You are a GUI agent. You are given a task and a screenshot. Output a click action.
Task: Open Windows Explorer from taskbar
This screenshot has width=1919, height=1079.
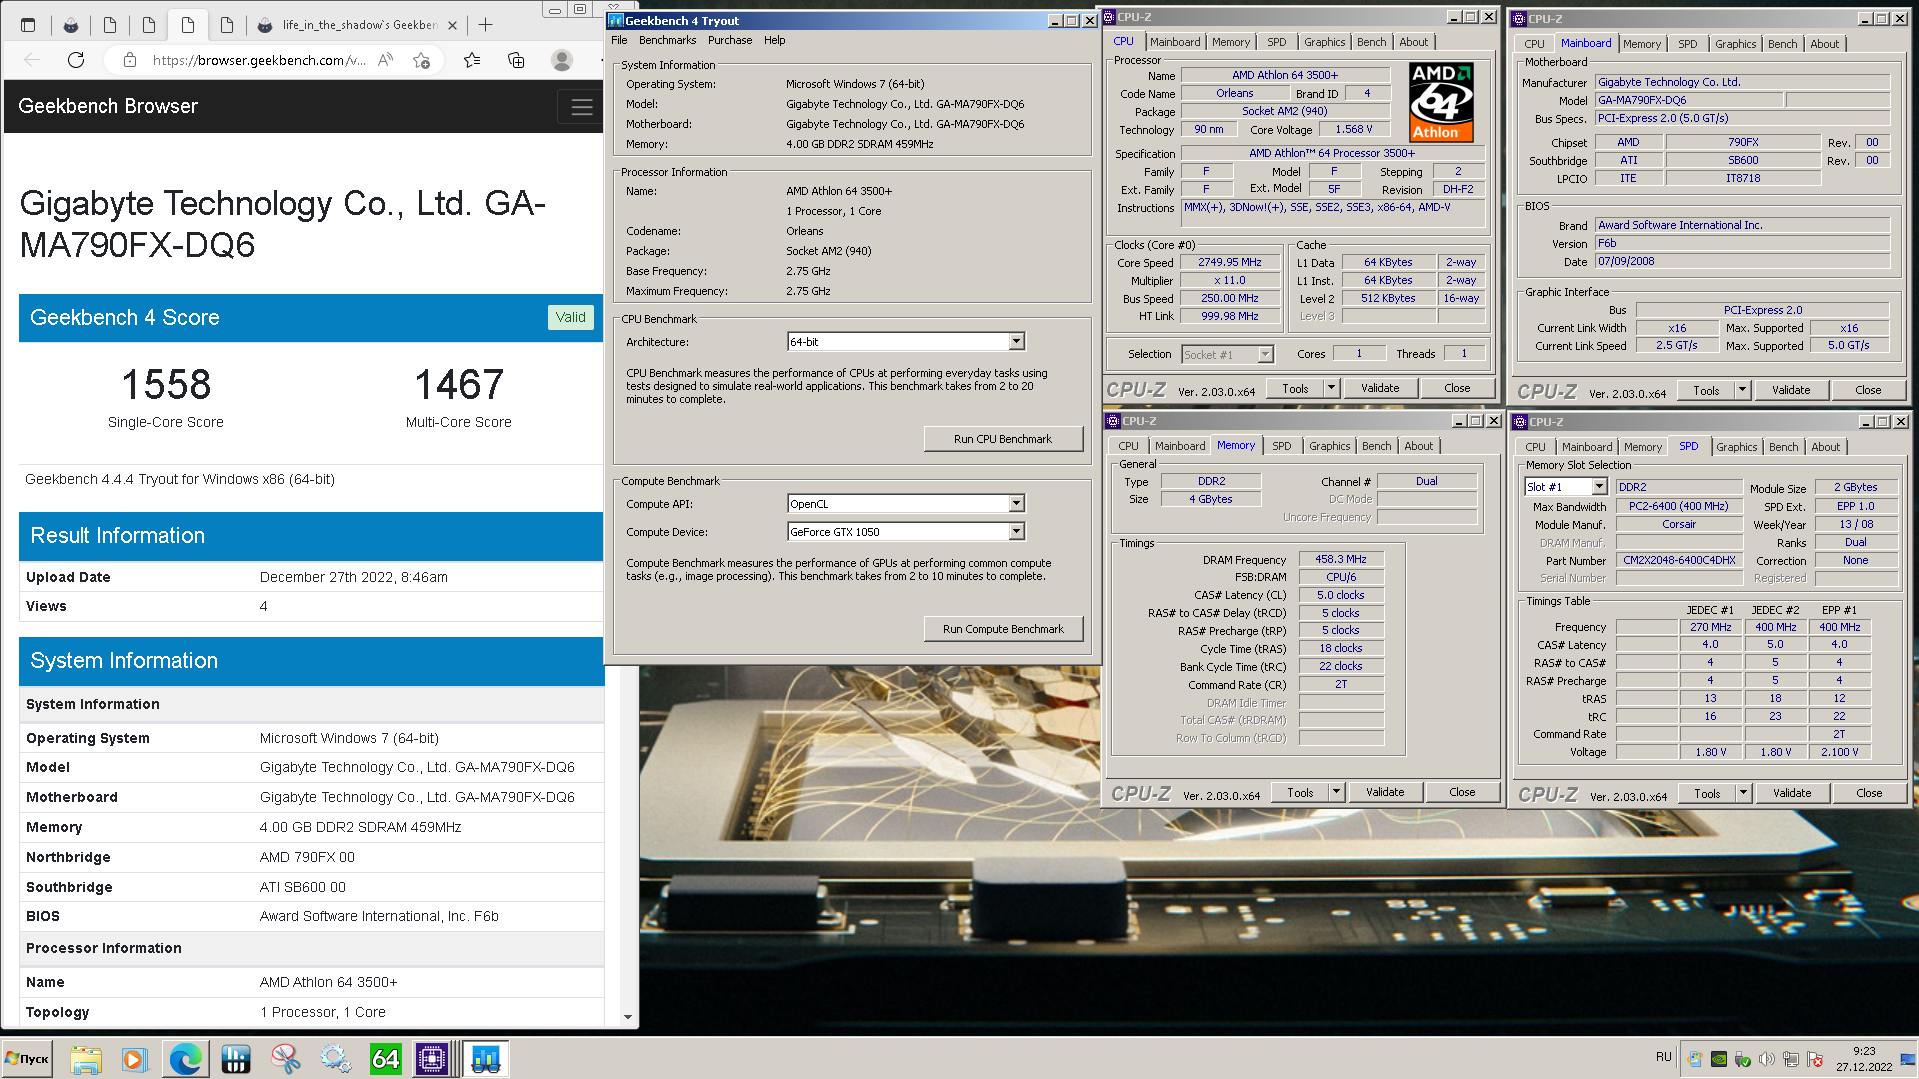coord(86,1059)
